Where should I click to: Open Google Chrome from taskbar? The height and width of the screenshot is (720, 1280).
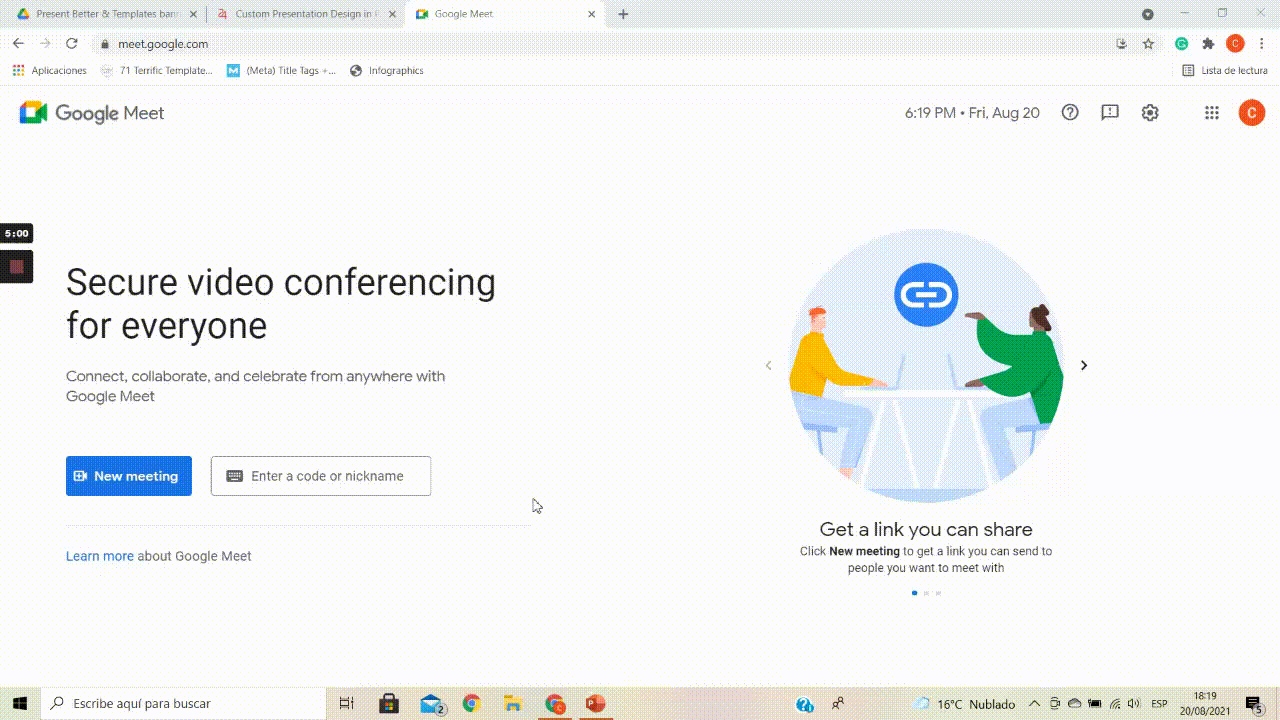[471, 704]
